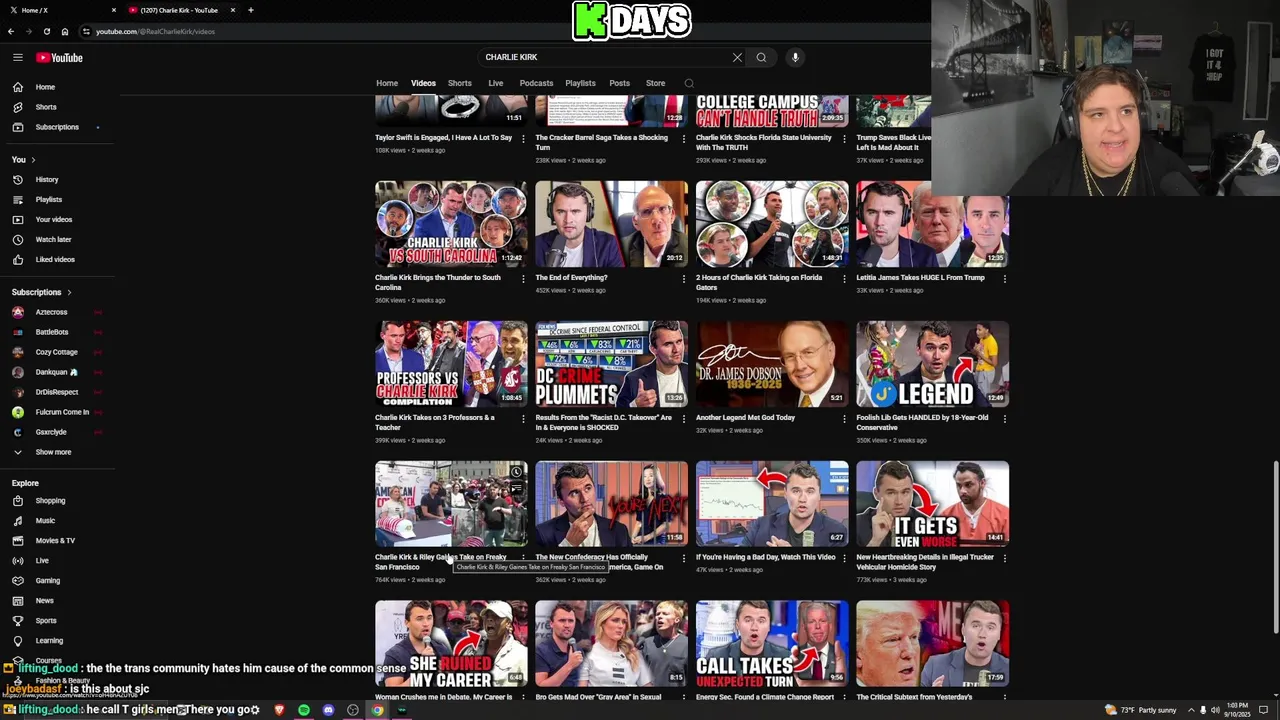Open Your videos in sidebar
Image resolution: width=1280 pixels, height=720 pixels.
point(56,219)
